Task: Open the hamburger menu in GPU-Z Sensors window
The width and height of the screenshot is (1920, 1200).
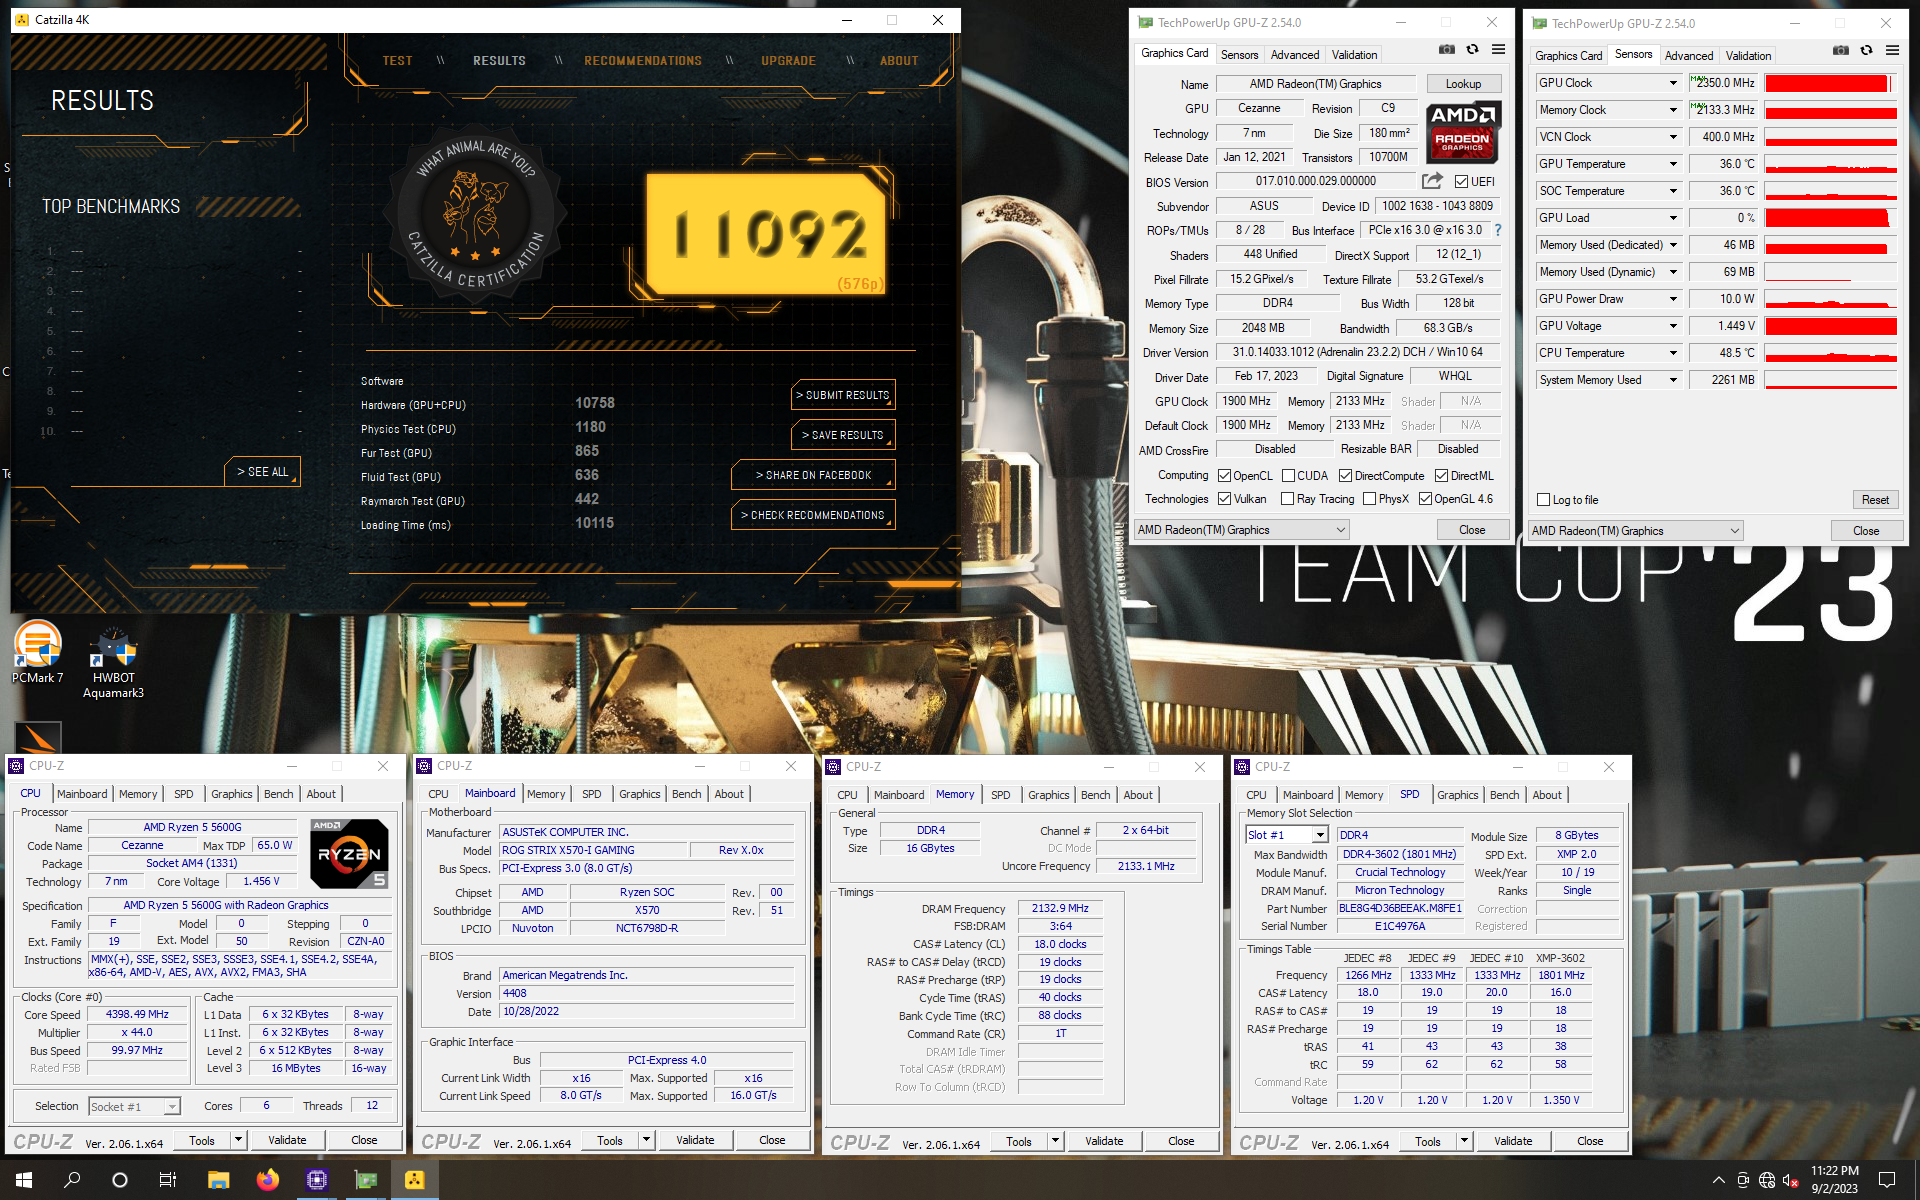Action: pyautogui.click(x=1892, y=51)
